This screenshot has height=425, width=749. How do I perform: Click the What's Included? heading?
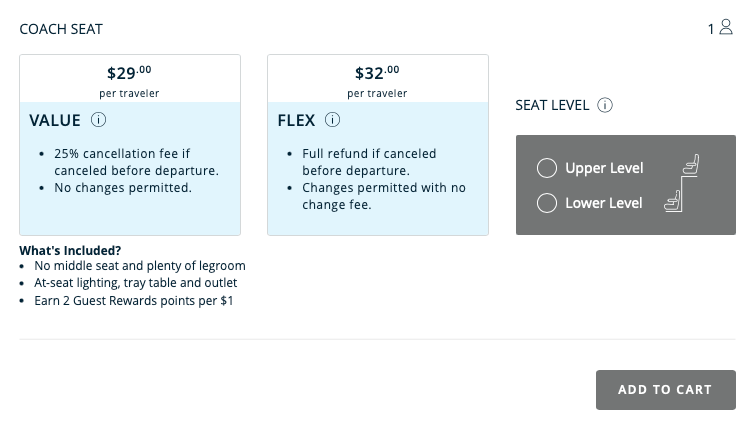pyautogui.click(x=70, y=250)
